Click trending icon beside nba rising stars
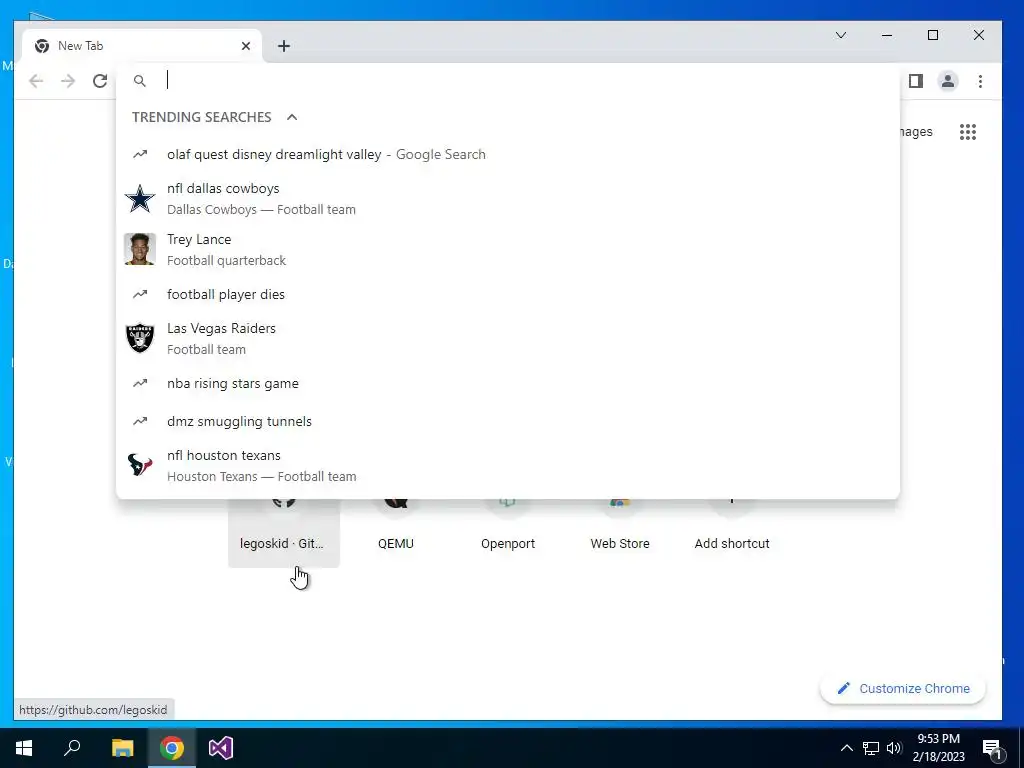 (x=140, y=383)
